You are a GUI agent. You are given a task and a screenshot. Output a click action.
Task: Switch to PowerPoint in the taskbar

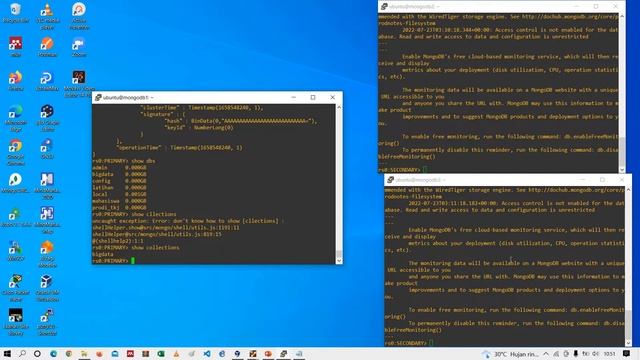point(268,353)
